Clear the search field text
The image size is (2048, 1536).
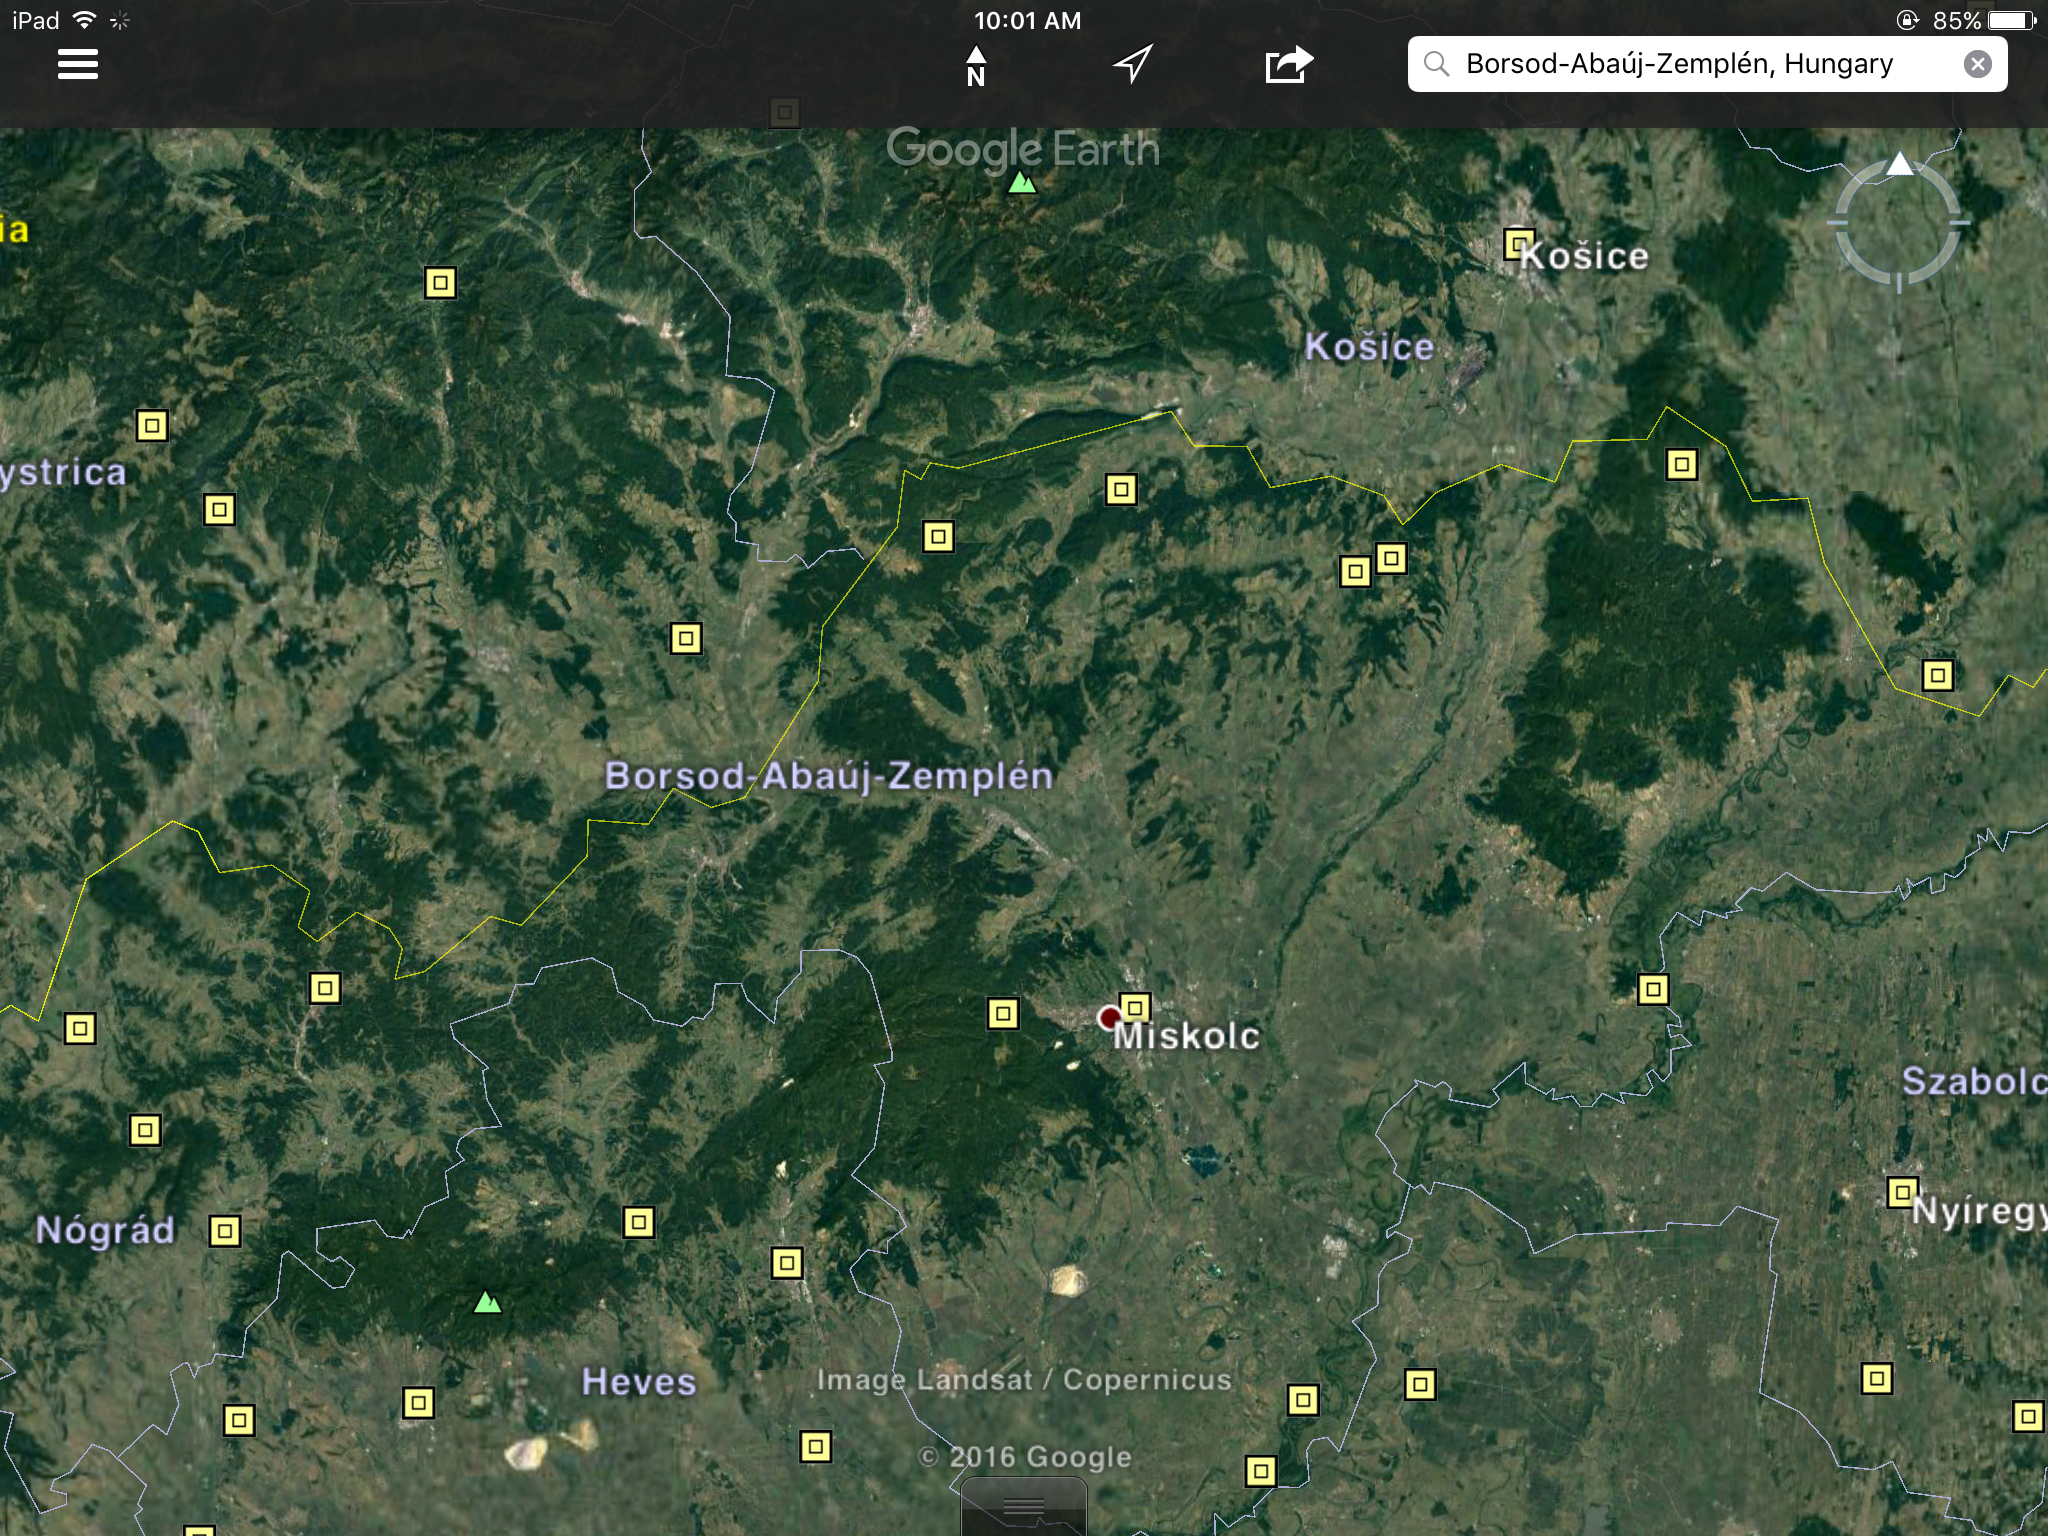click(1977, 64)
